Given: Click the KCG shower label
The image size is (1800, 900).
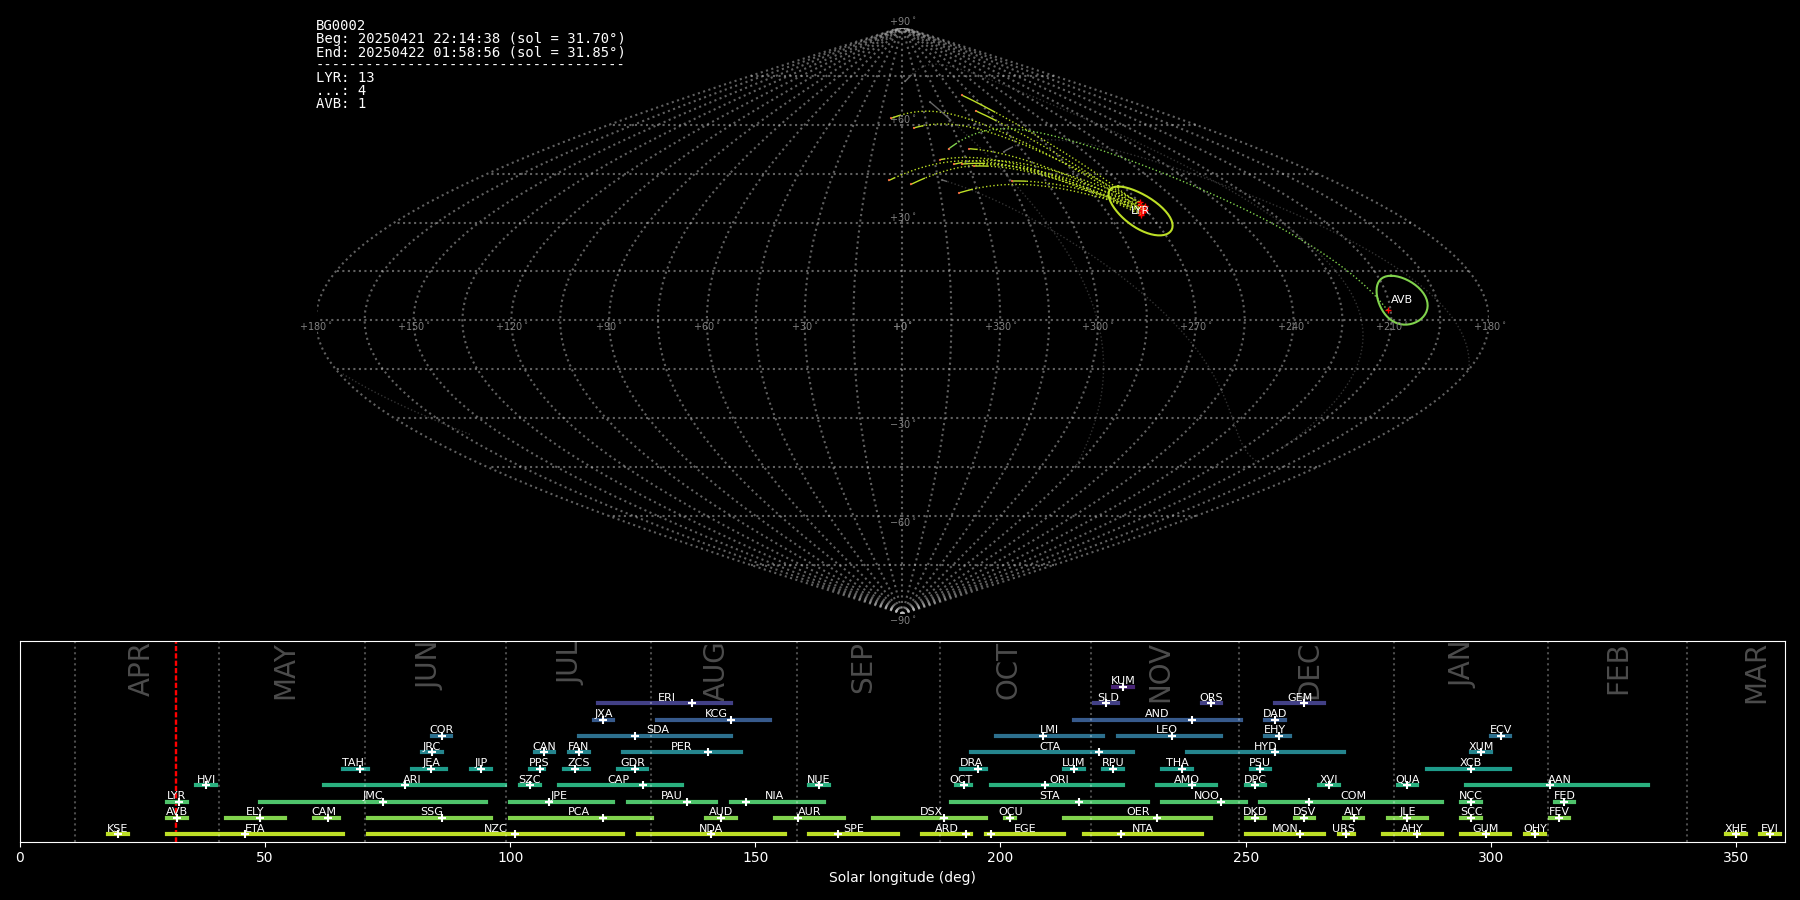Looking at the screenshot, I should click(x=716, y=714).
